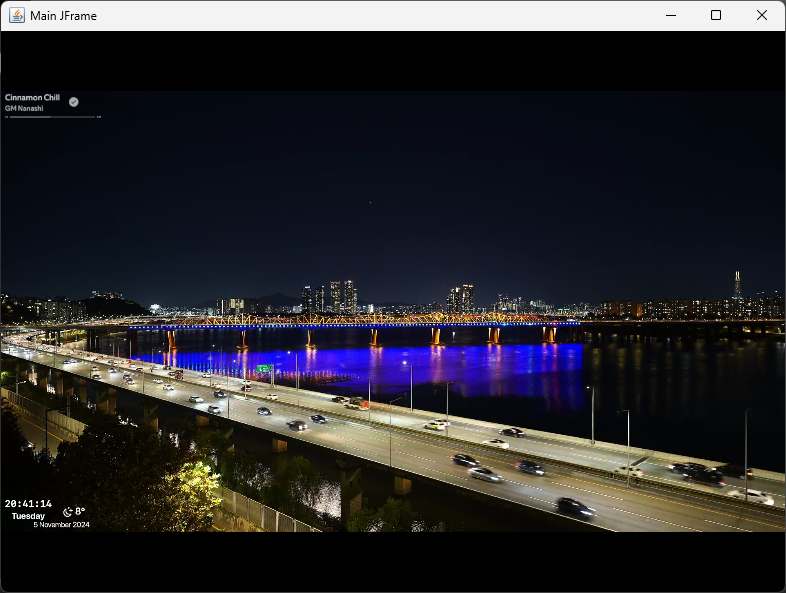Image resolution: width=786 pixels, height=593 pixels.
Task: Click the green highway sign on the road
Action: (x=264, y=369)
